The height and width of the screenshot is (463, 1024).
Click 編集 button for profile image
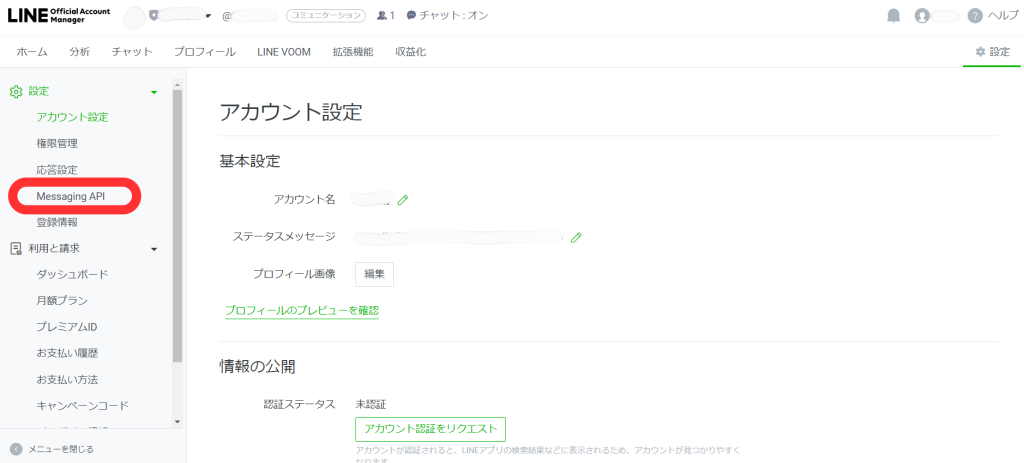374,274
